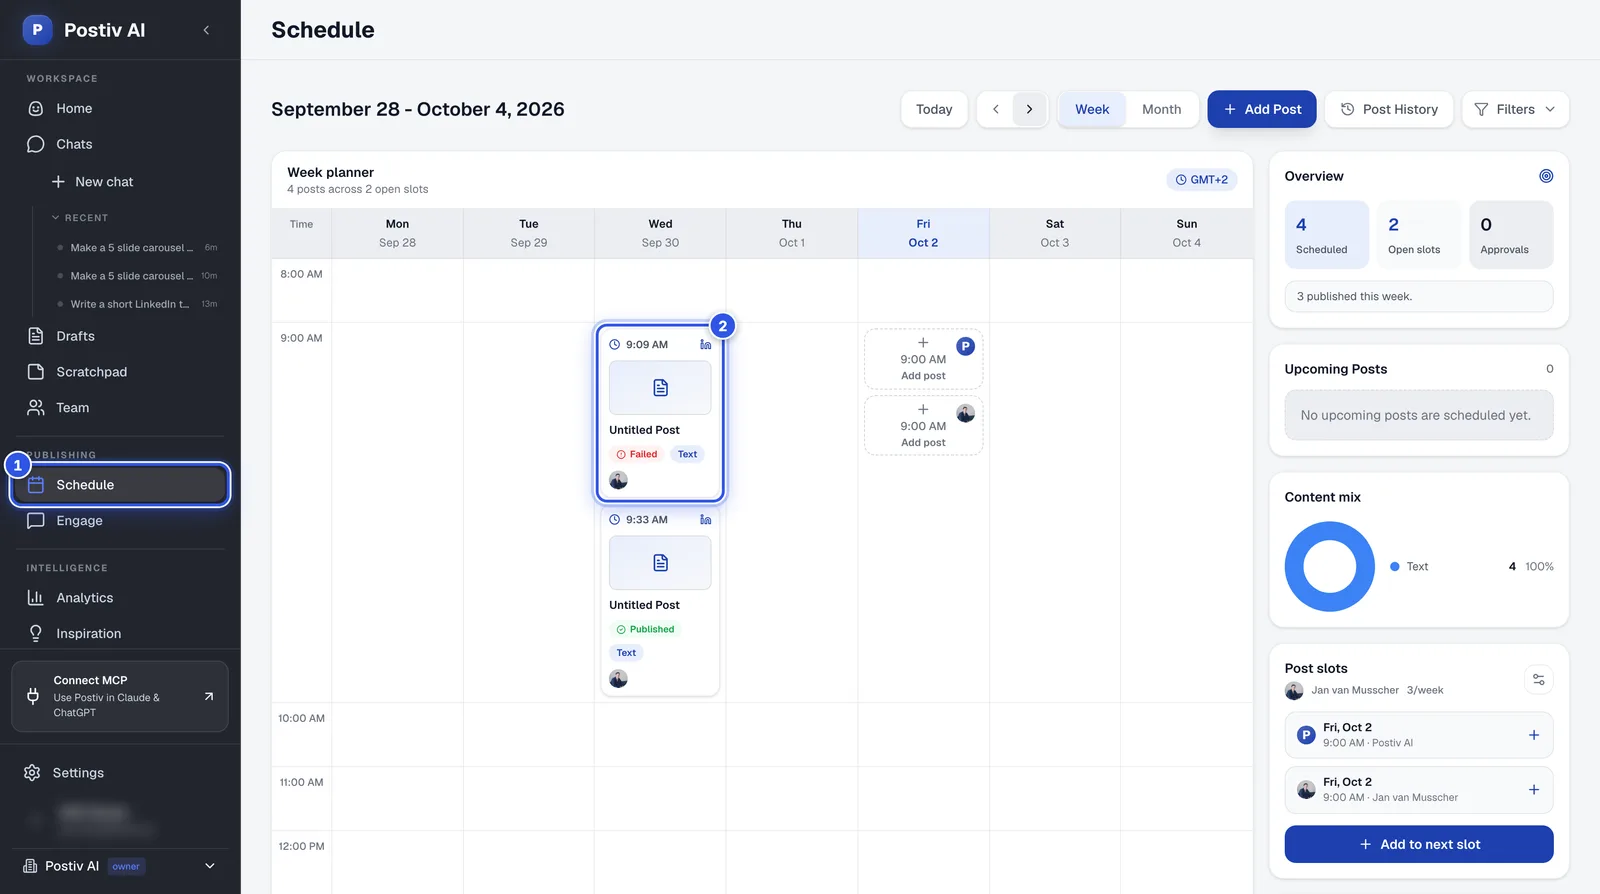Image resolution: width=1600 pixels, height=894 pixels.
Task: Click the Overview target icon
Action: pyautogui.click(x=1546, y=176)
